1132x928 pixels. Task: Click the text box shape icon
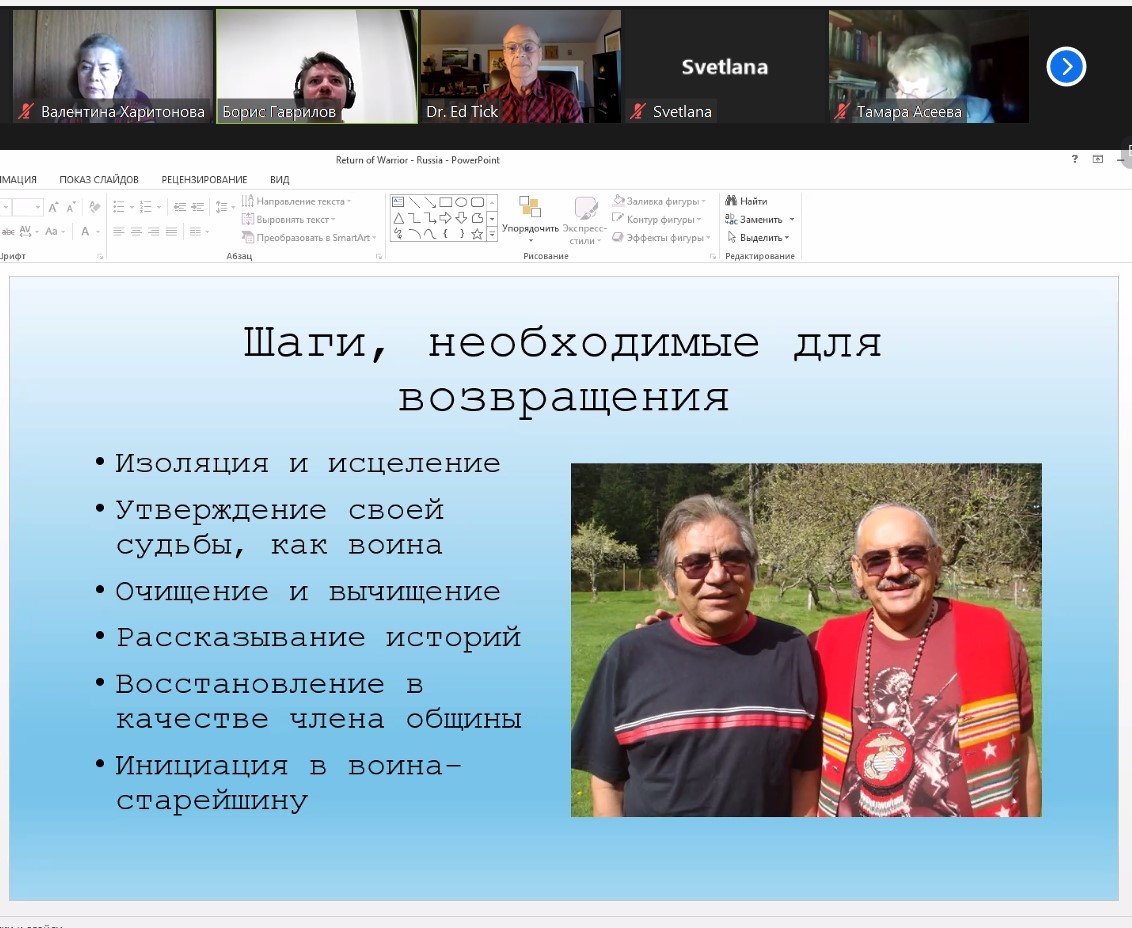[398, 202]
